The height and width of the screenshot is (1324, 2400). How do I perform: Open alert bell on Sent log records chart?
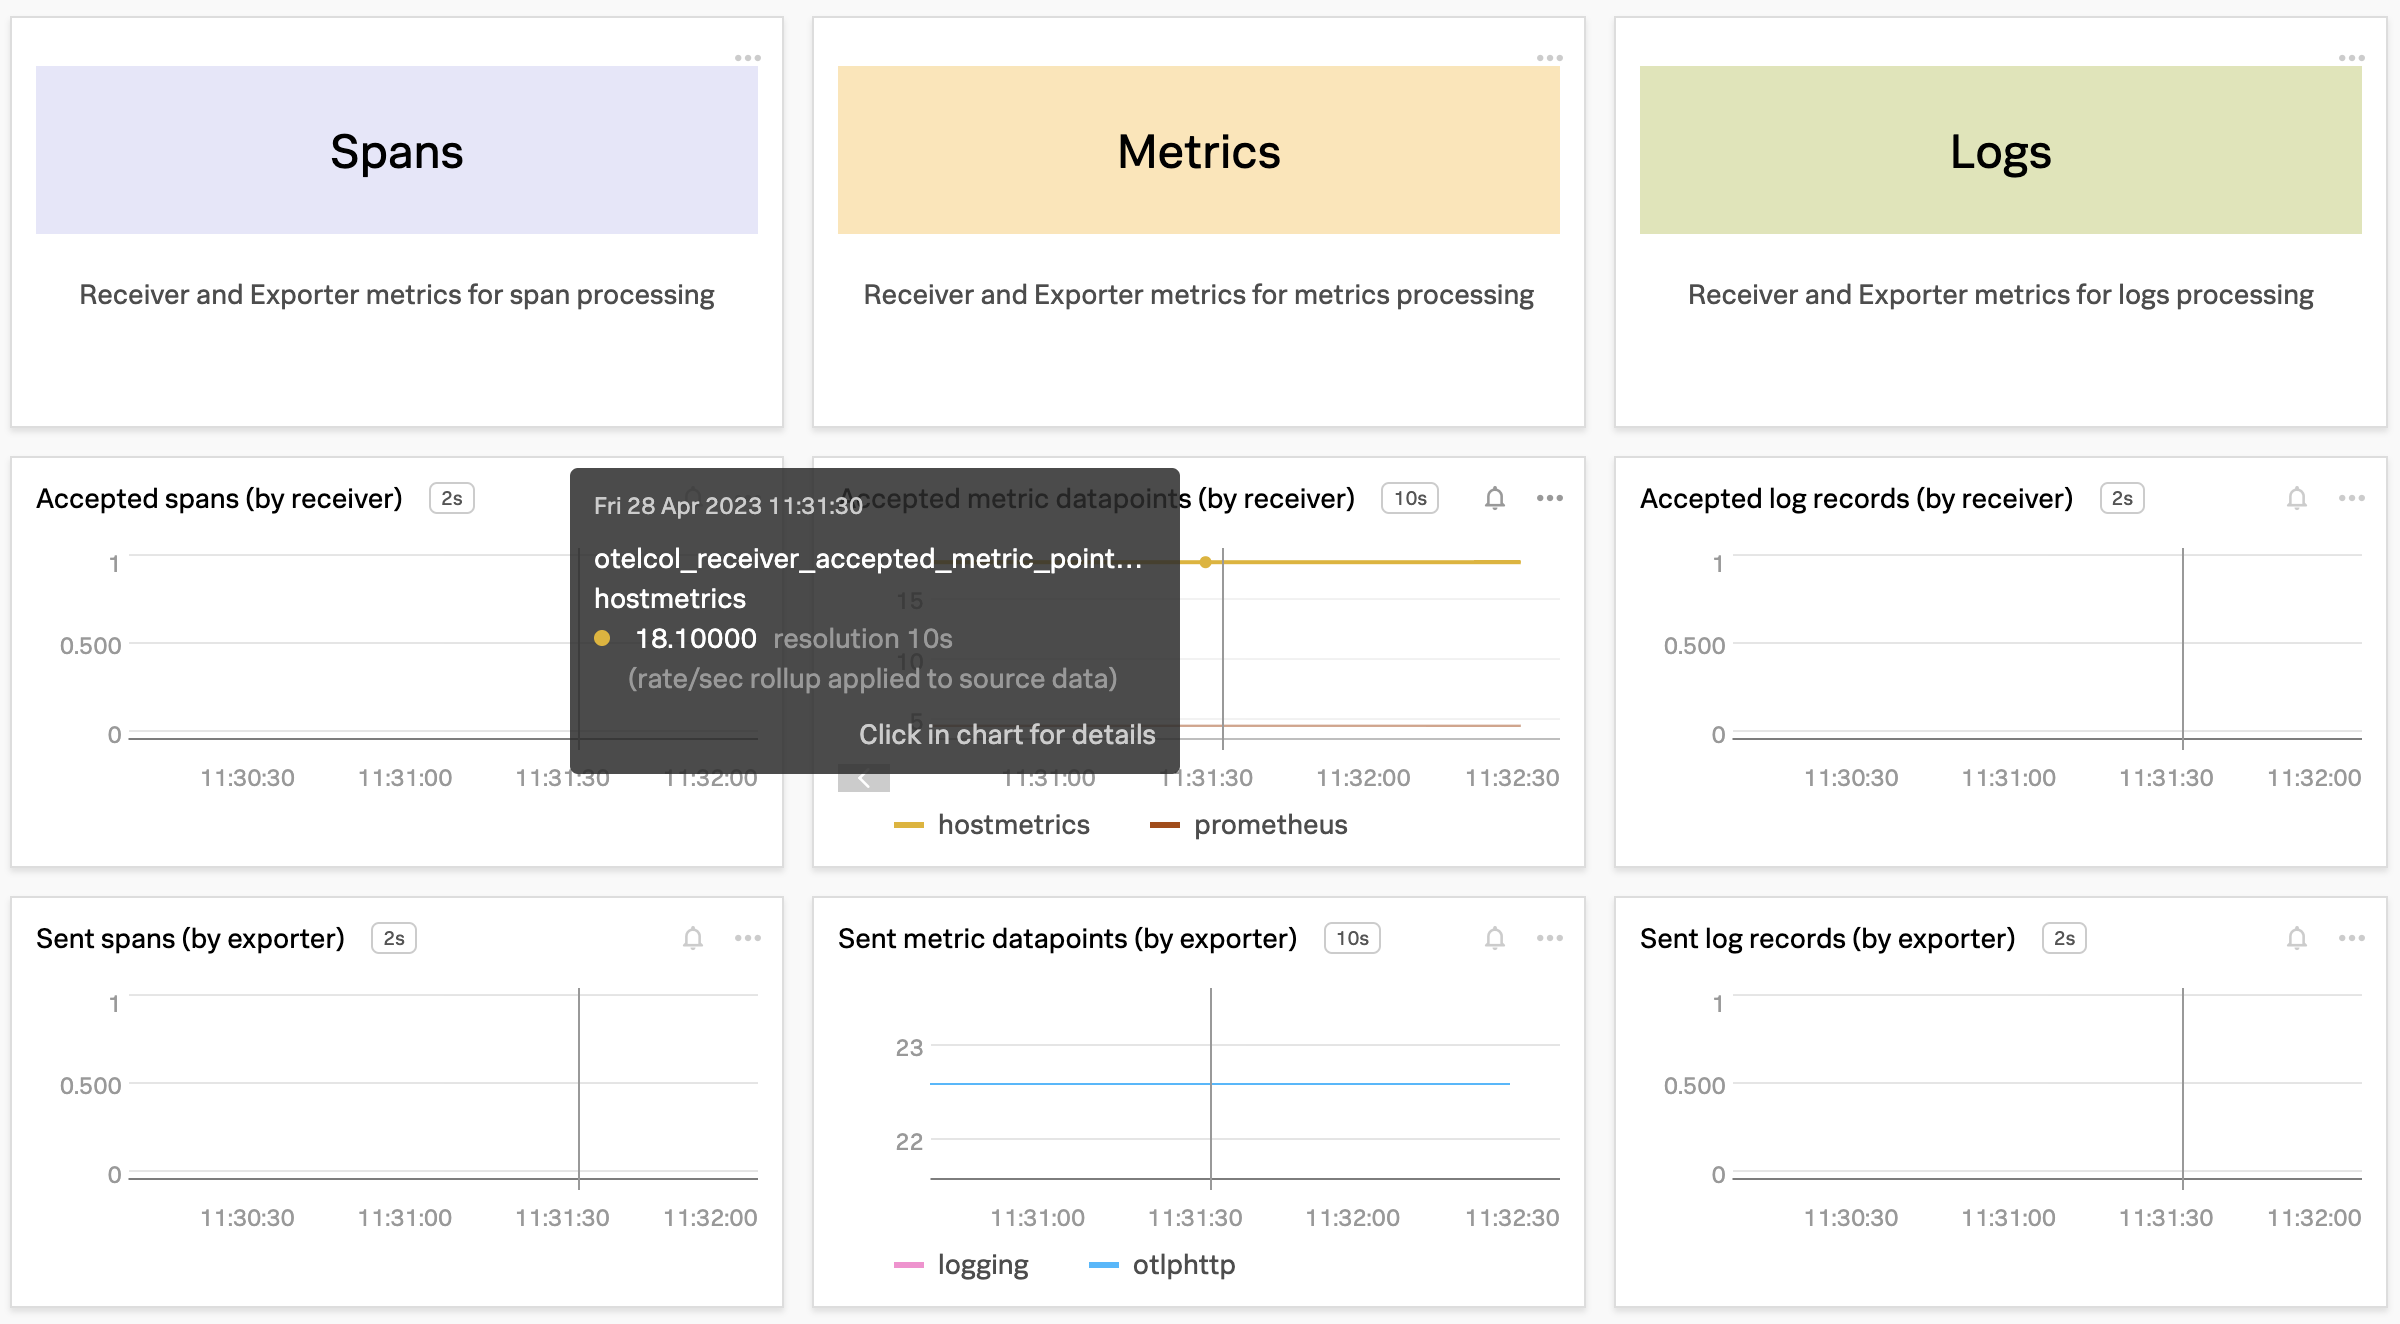coord(2296,938)
